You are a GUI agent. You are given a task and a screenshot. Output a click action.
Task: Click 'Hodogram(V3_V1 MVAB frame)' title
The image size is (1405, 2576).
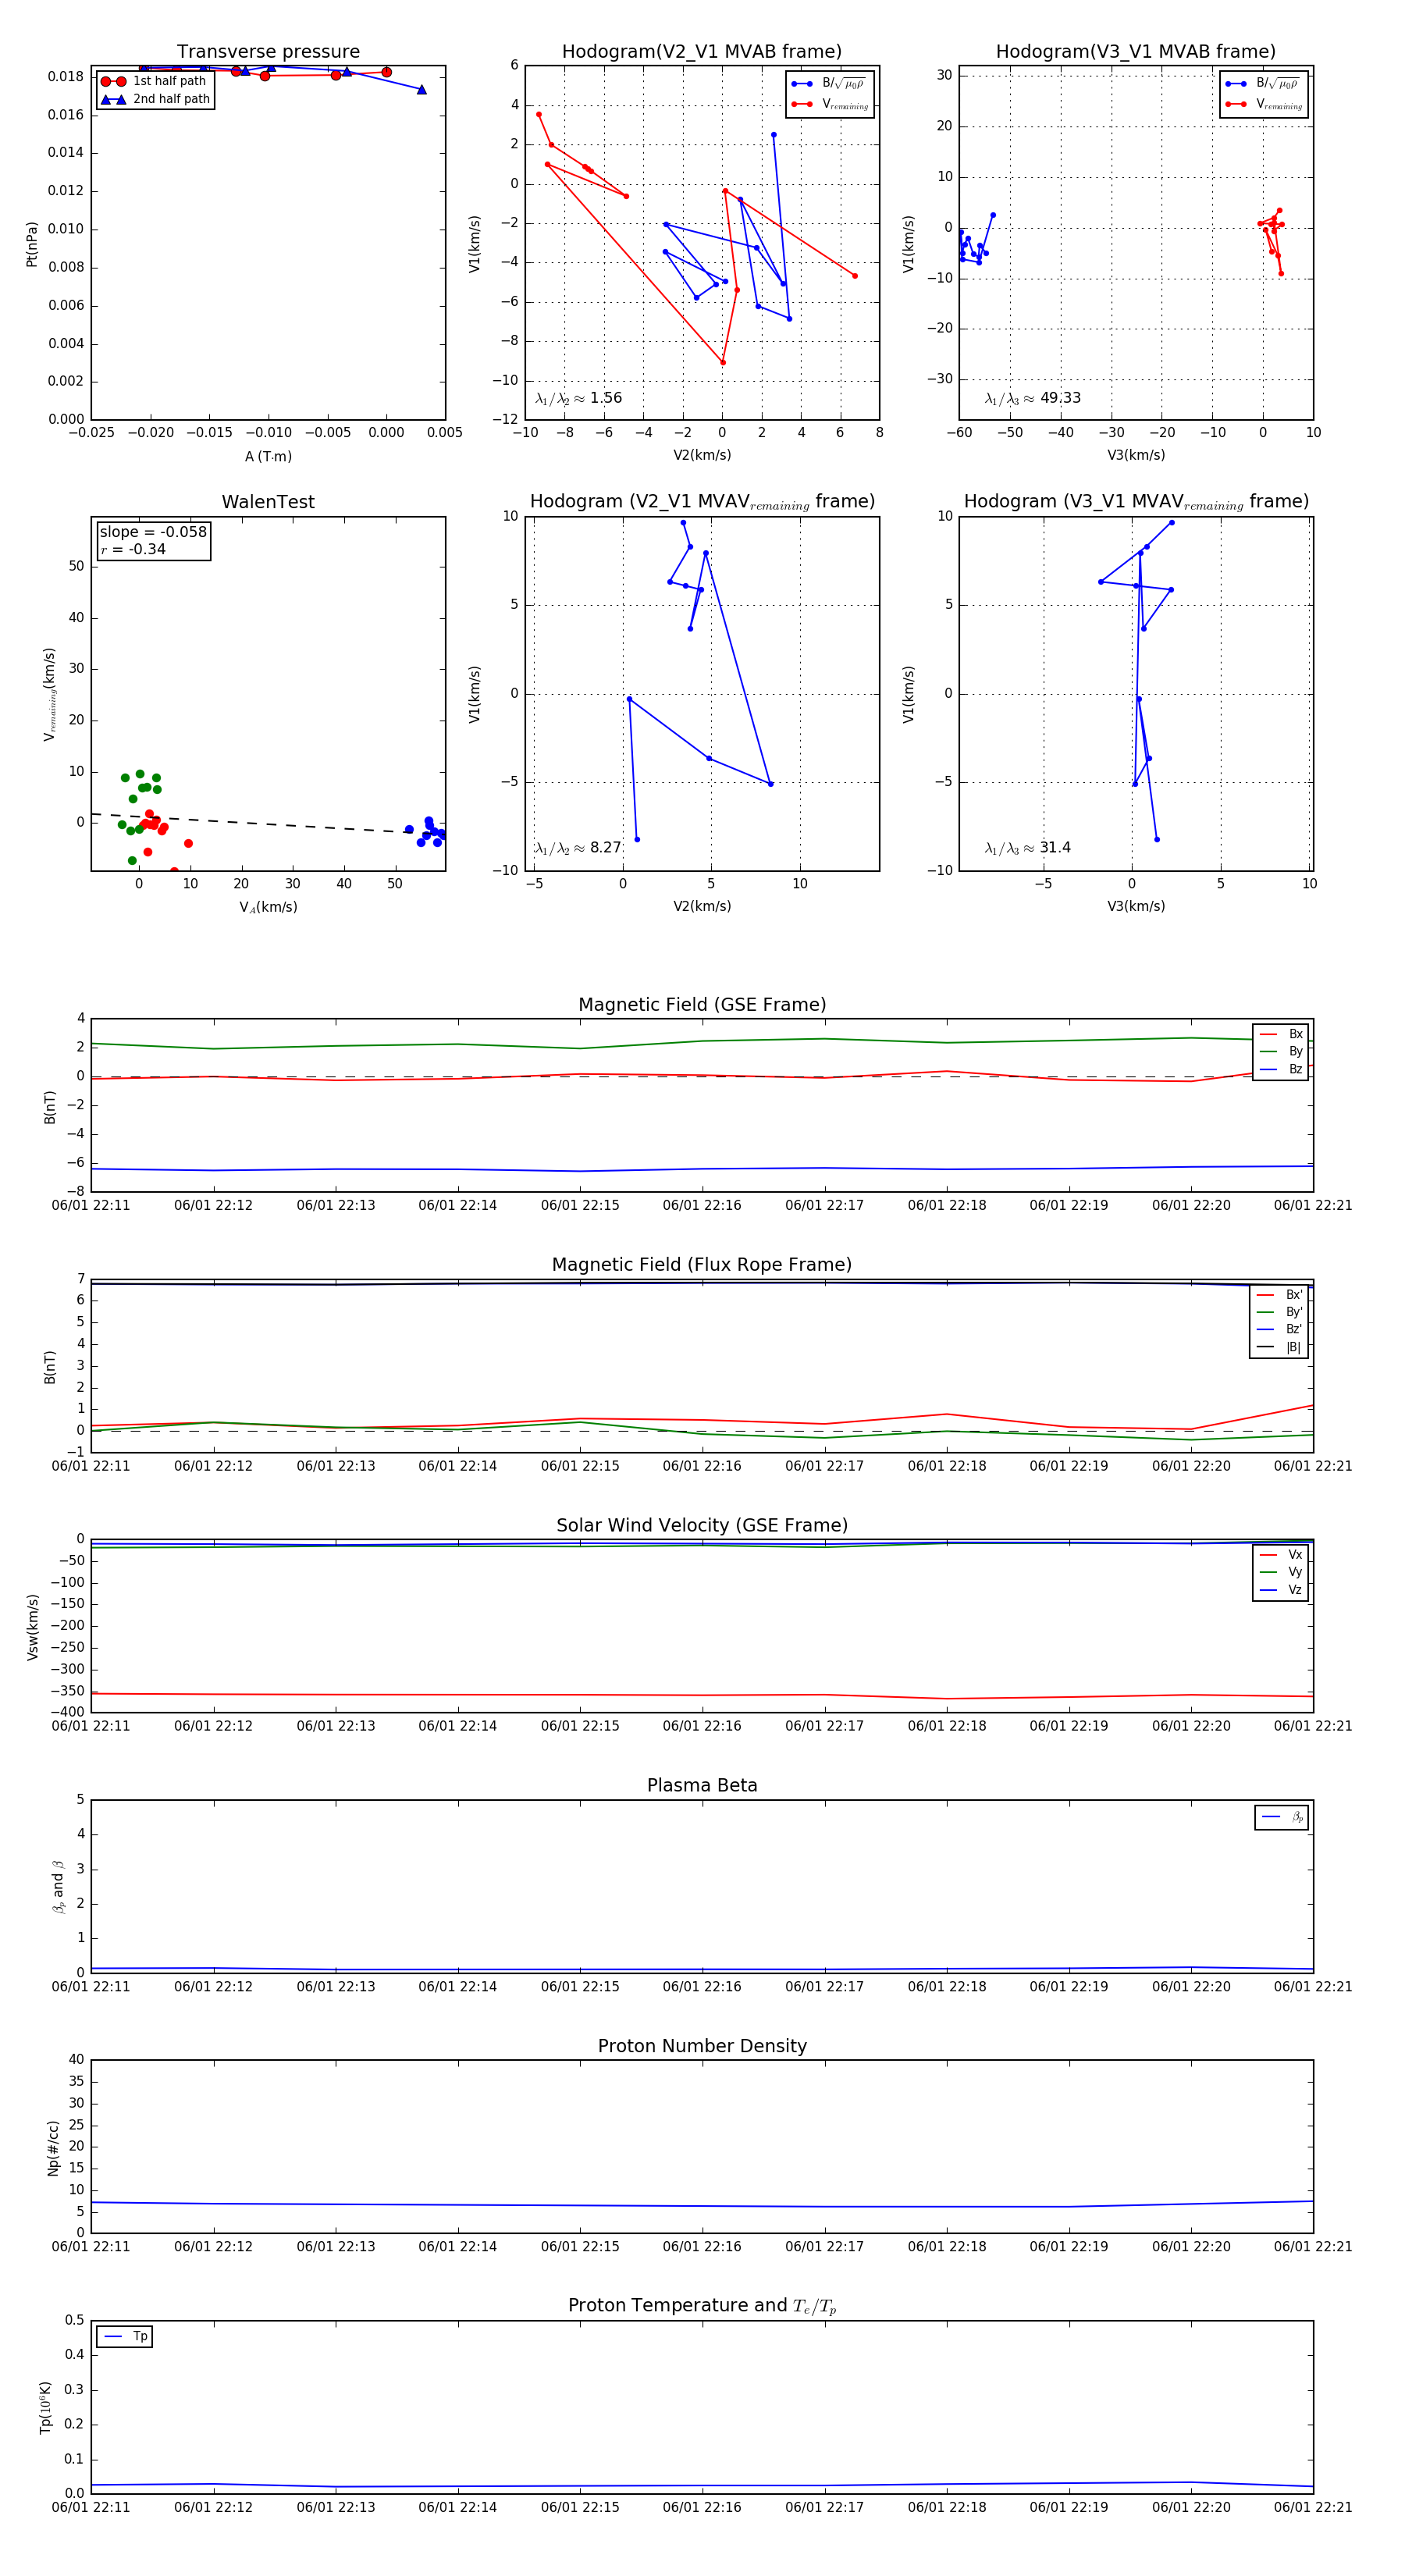point(1136,51)
